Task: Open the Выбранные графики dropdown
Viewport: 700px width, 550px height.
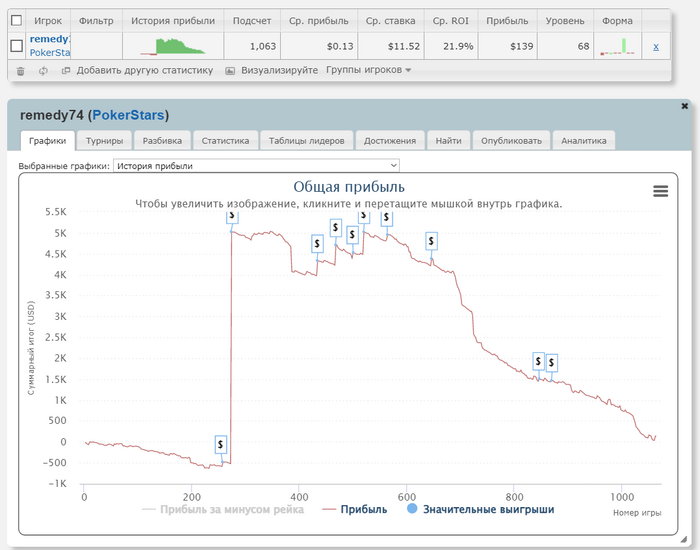Action: tap(256, 166)
